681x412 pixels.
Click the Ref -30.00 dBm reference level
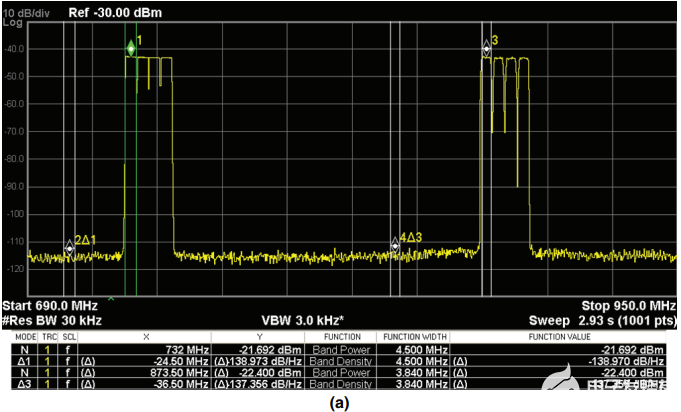point(115,13)
